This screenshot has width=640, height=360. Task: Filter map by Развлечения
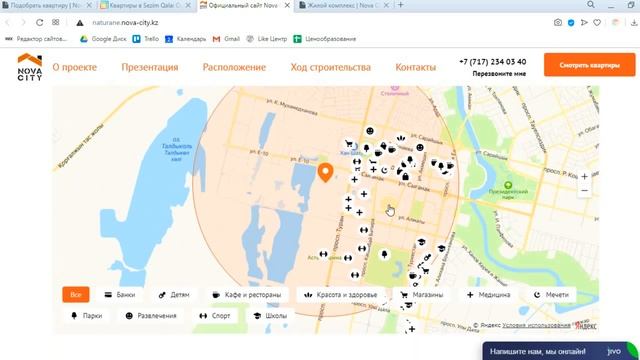point(151,316)
